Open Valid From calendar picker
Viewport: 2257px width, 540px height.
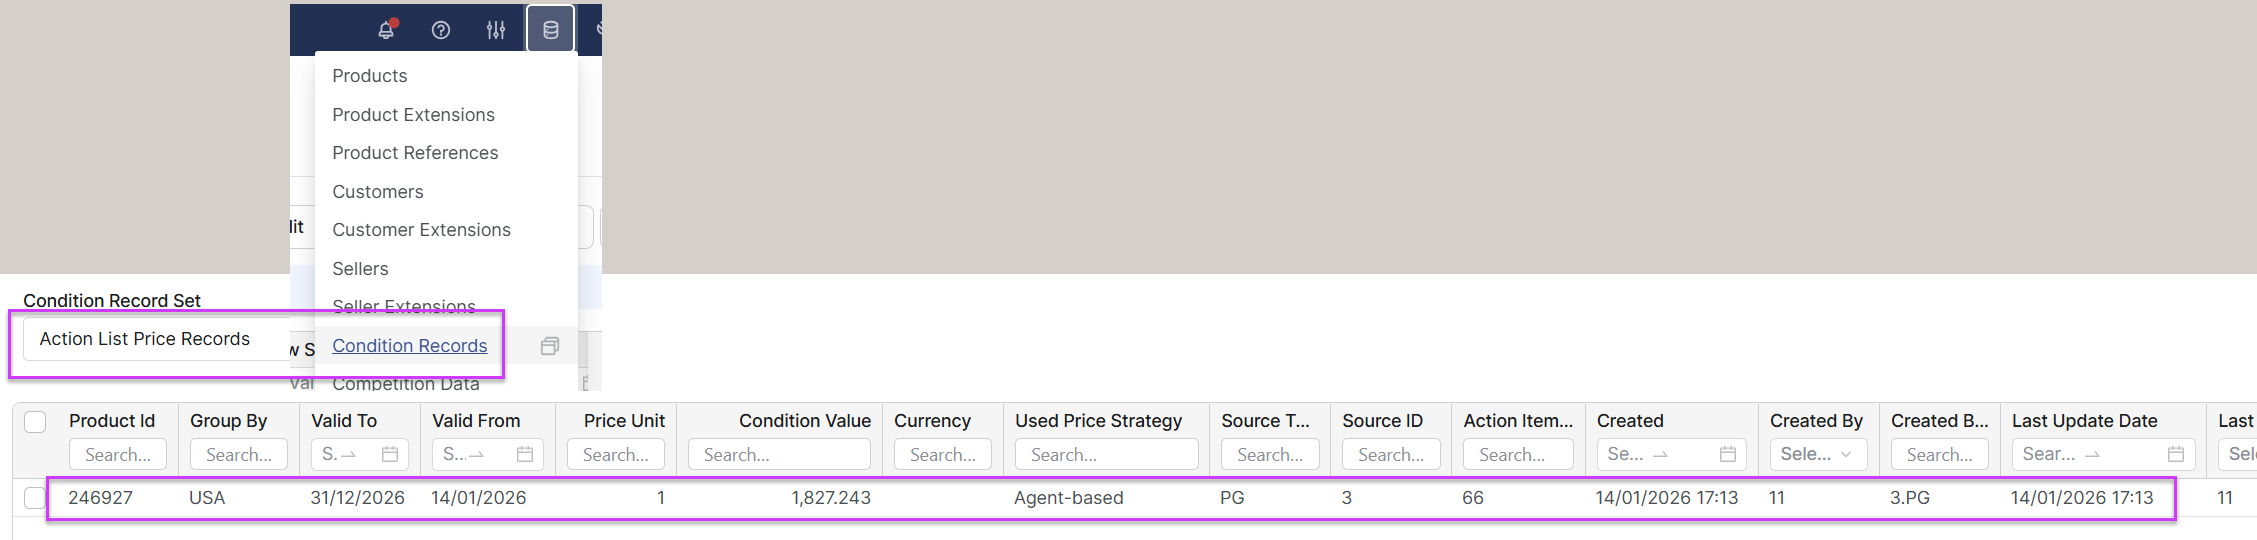[x=525, y=455]
